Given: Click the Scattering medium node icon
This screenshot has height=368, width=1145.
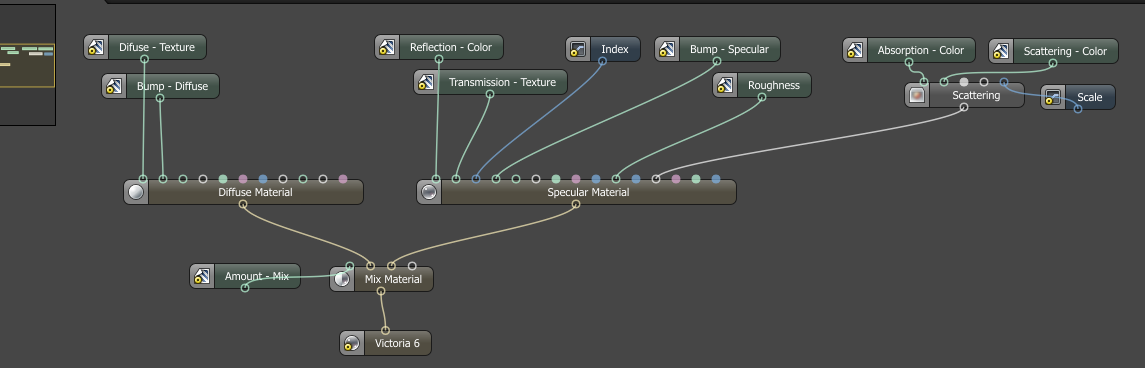Looking at the screenshot, I should [917, 96].
